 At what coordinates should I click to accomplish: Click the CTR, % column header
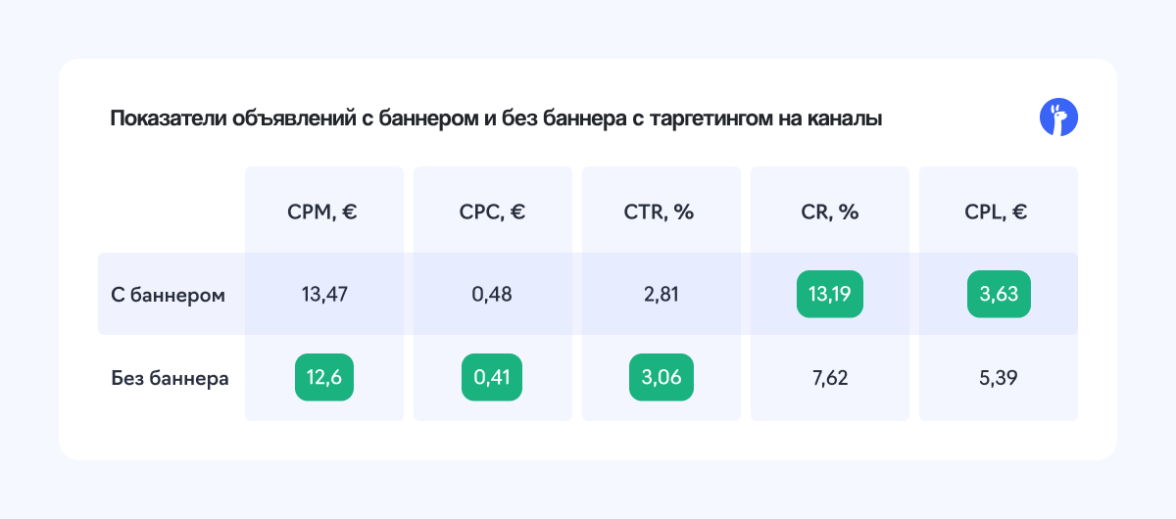point(660,212)
